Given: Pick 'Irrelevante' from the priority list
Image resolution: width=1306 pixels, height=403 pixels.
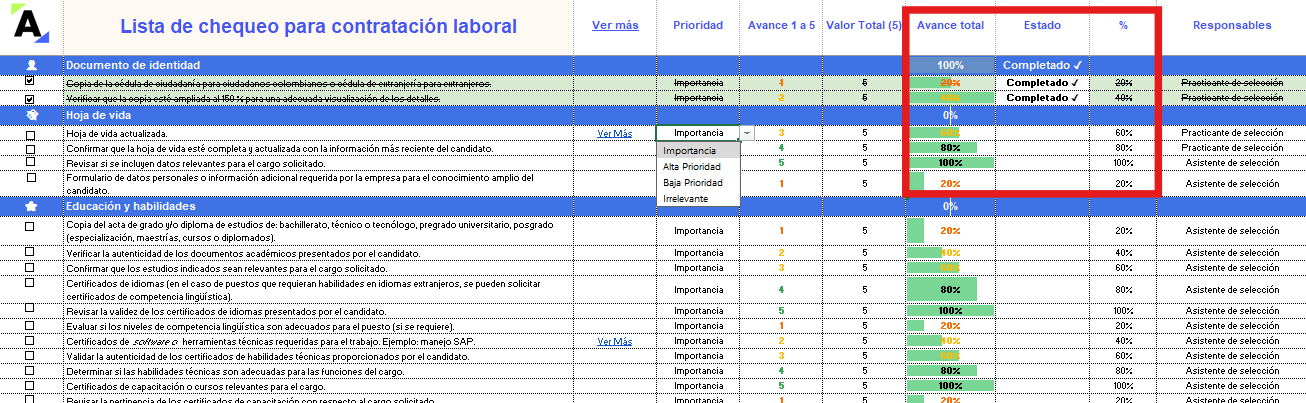Looking at the screenshot, I should (x=698, y=199).
